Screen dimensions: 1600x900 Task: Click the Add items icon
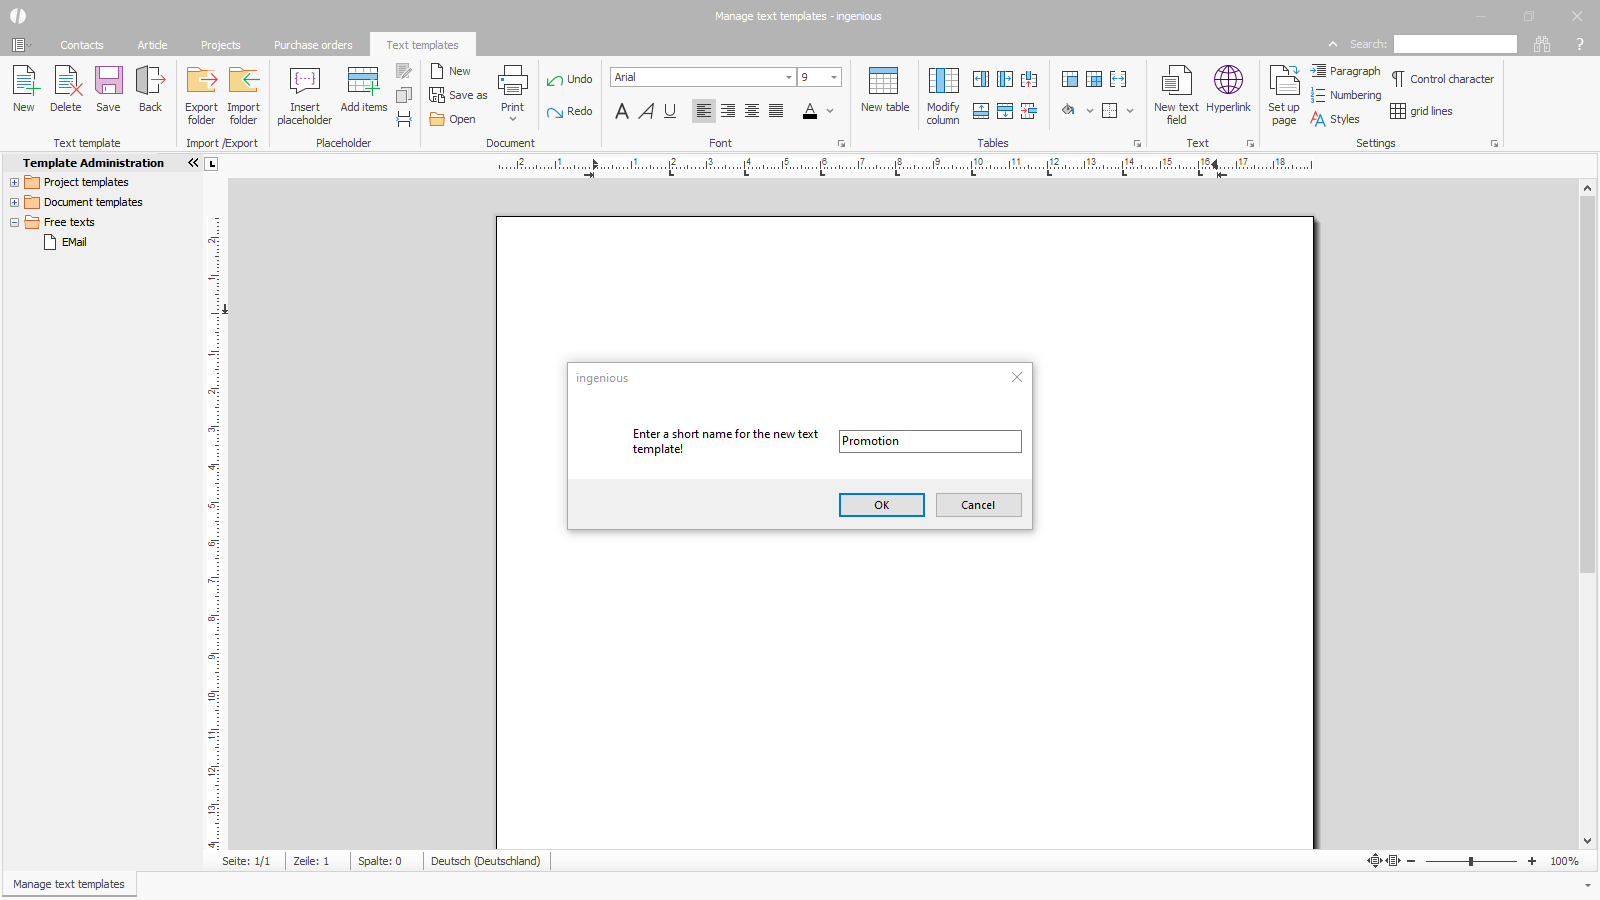tap(363, 81)
